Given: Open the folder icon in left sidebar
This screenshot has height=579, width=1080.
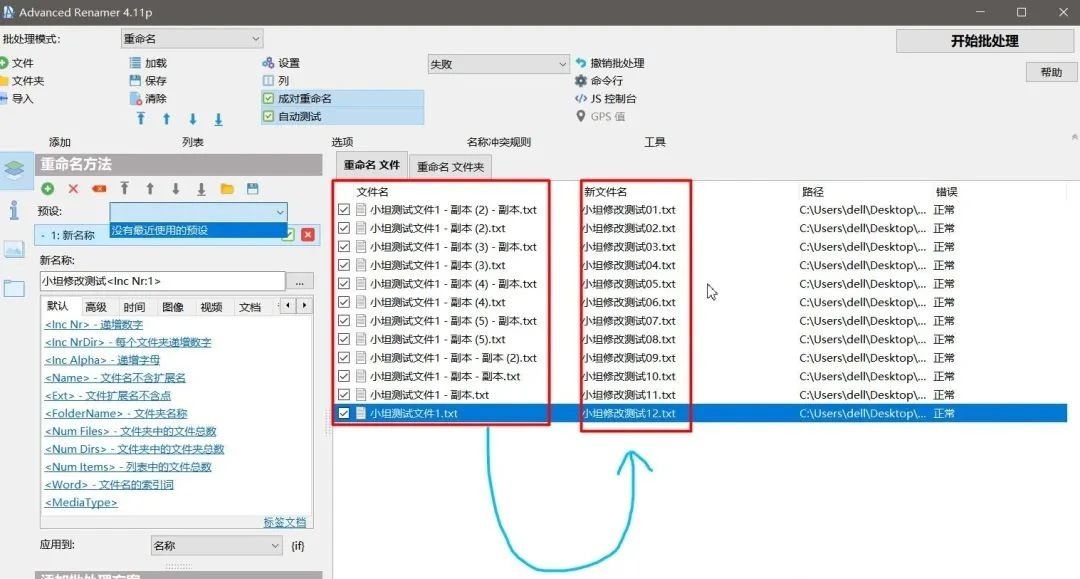Looking at the screenshot, I should [14, 288].
